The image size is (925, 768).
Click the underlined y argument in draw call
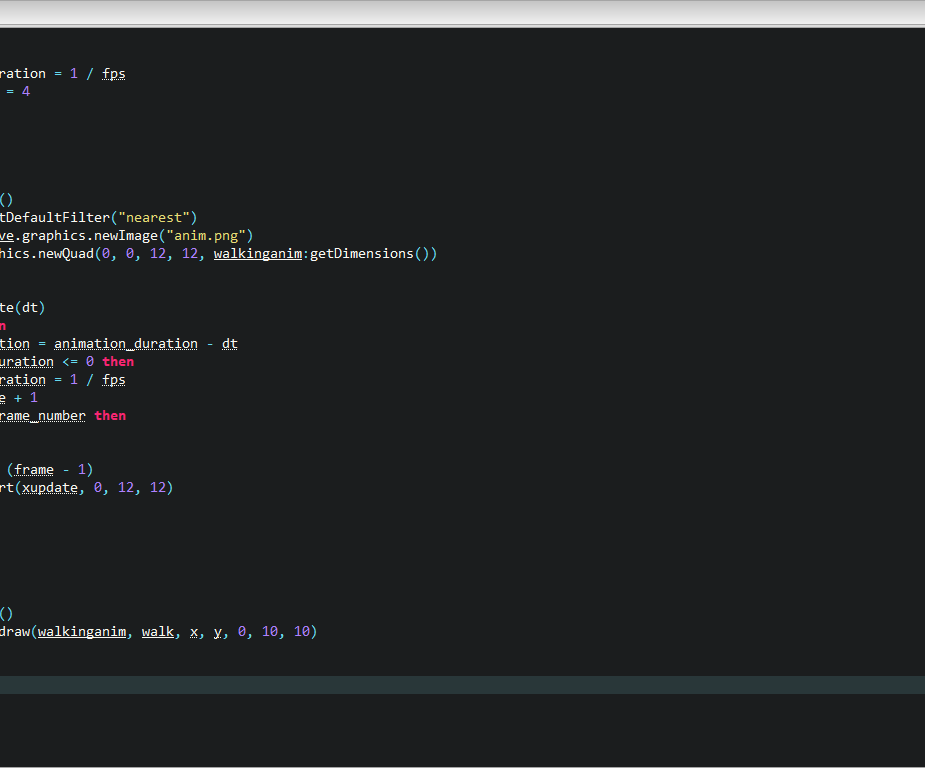tap(217, 631)
